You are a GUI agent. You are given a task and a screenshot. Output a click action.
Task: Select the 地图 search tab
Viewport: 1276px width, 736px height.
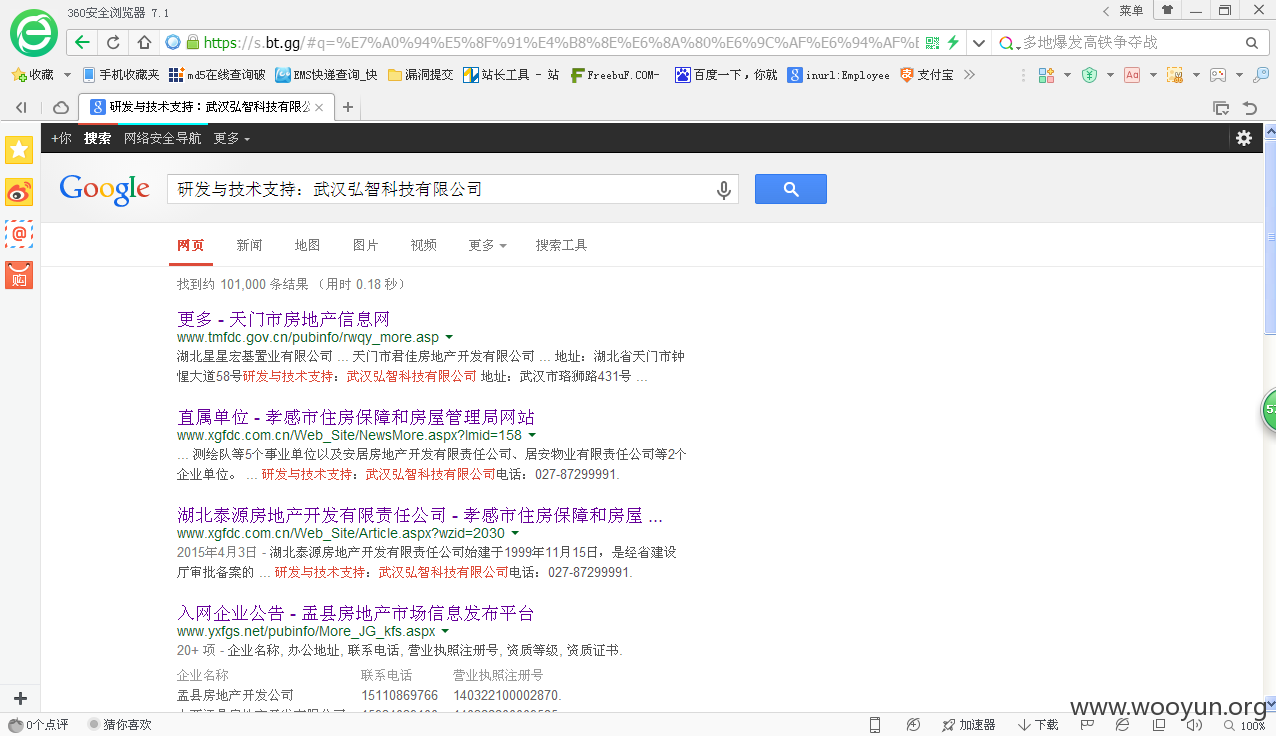click(307, 245)
